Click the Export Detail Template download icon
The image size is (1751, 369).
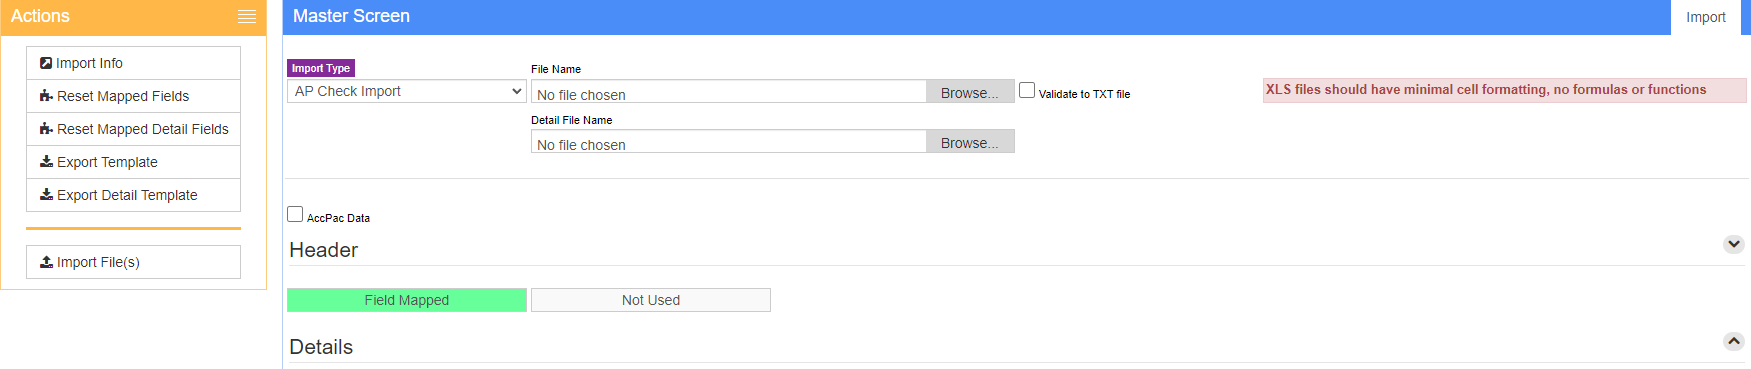[46, 194]
